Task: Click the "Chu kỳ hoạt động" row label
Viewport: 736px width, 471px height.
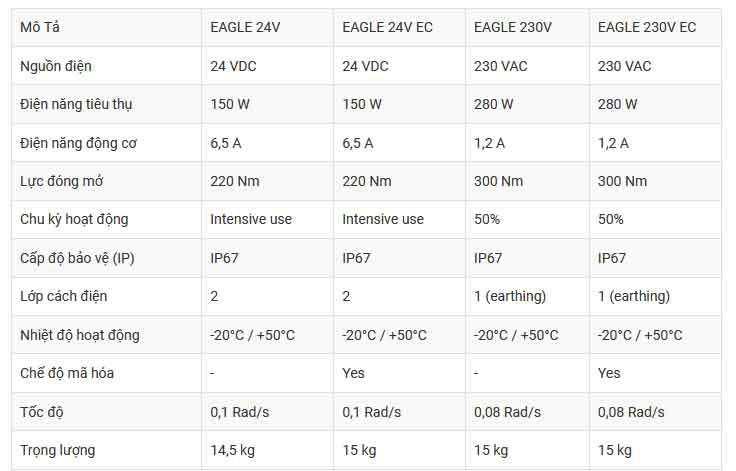Action: tap(74, 219)
